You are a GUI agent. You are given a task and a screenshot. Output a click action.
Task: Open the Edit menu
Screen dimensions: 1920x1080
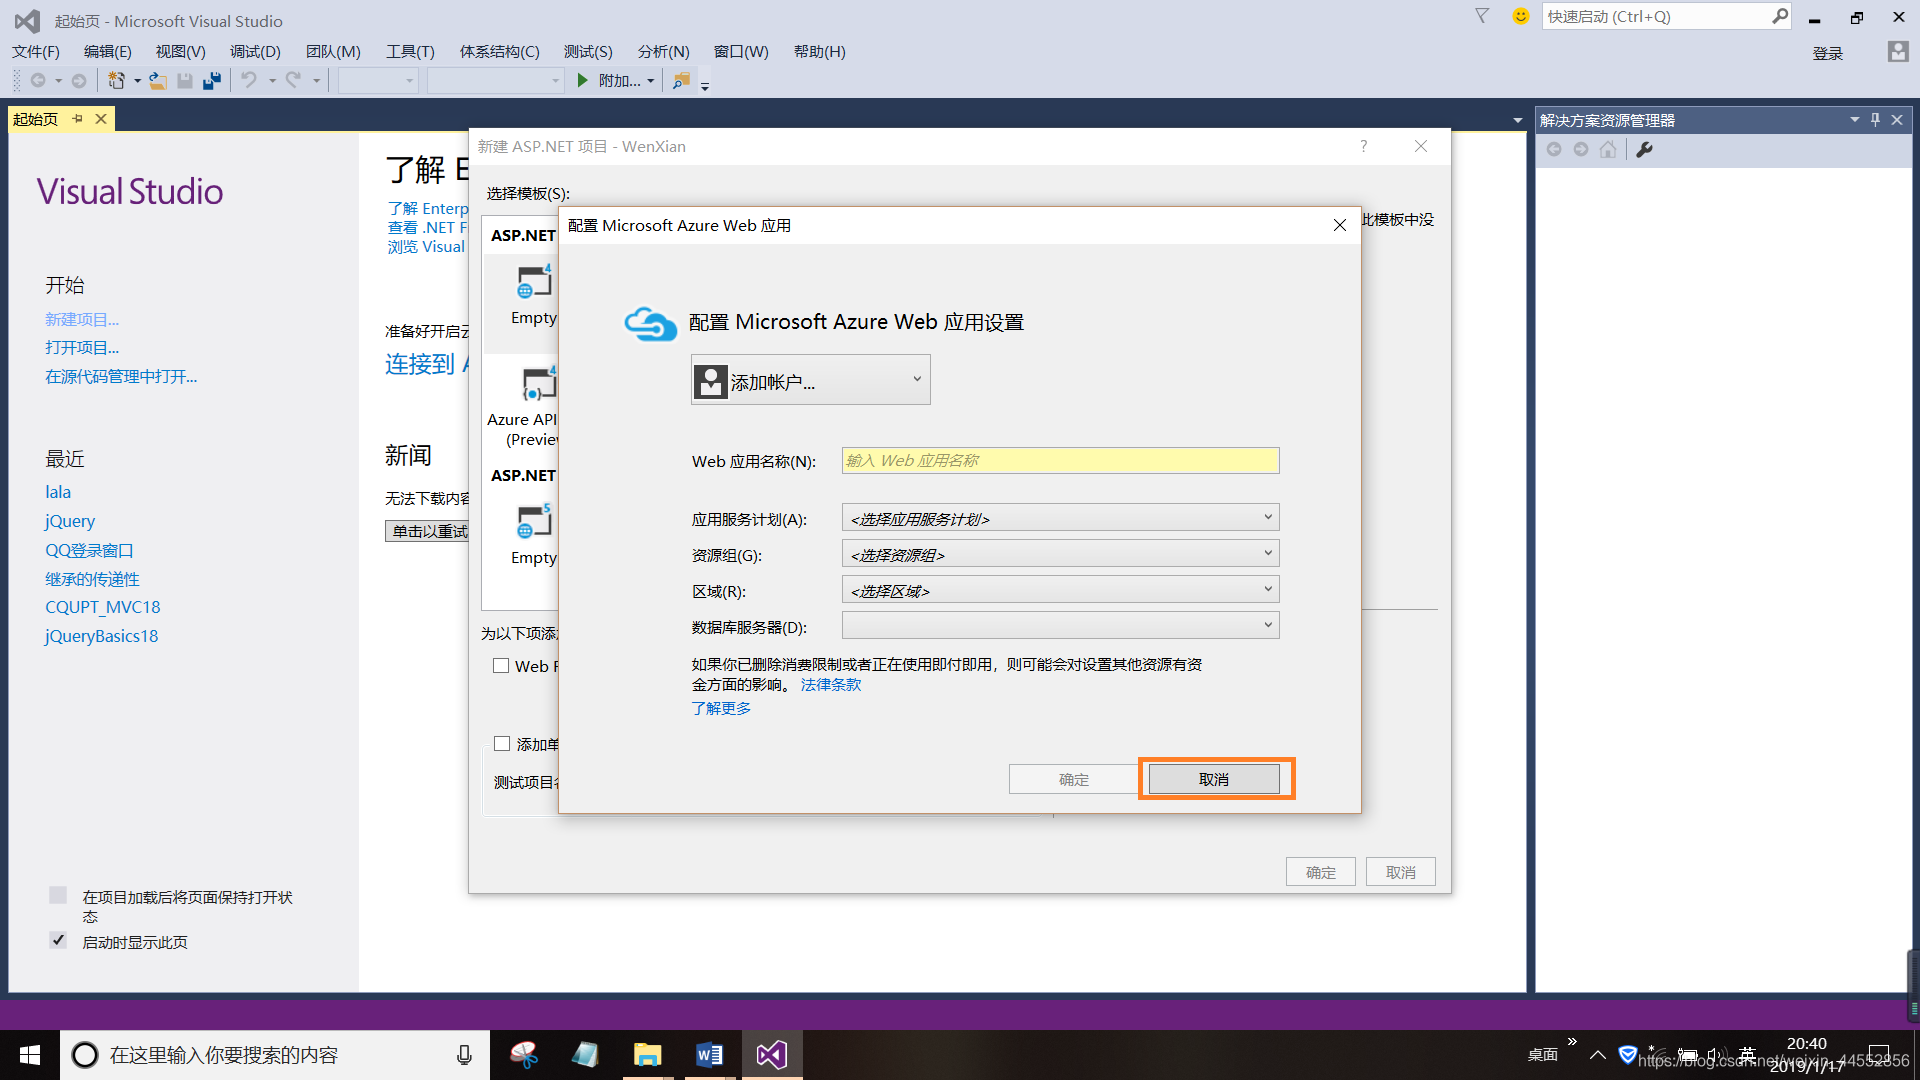pos(108,52)
